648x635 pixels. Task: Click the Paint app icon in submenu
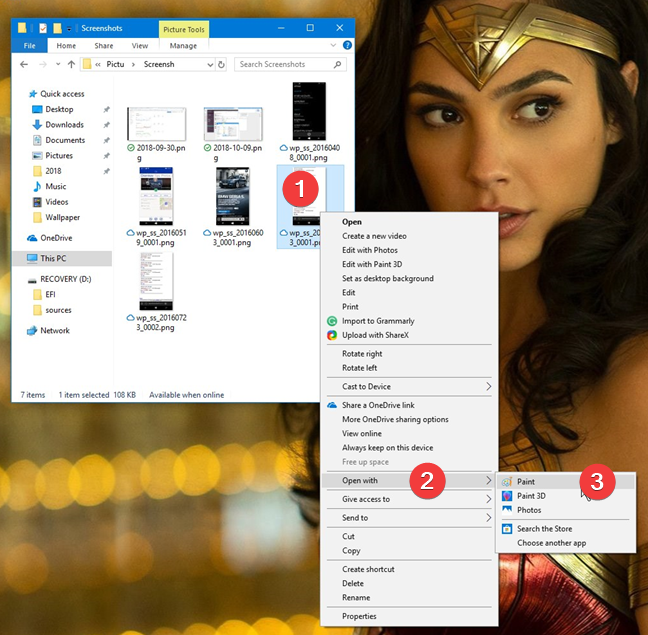click(x=507, y=482)
